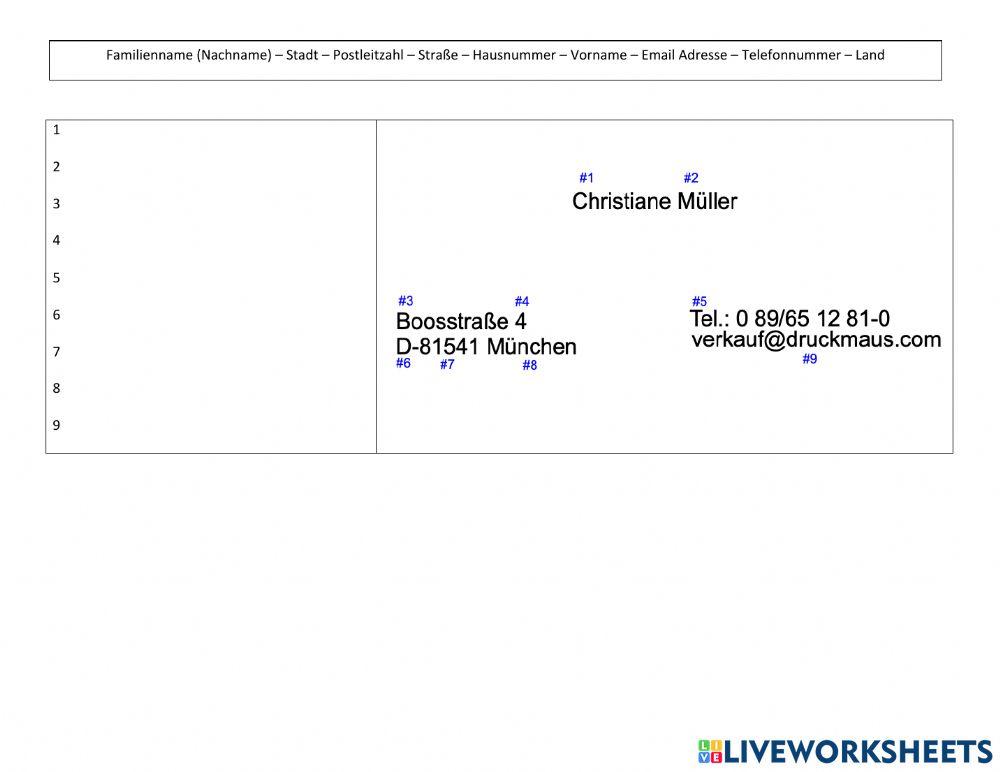Click answer line number 1
Image resolution: width=1000 pixels, height=772 pixels.
pos(210,130)
